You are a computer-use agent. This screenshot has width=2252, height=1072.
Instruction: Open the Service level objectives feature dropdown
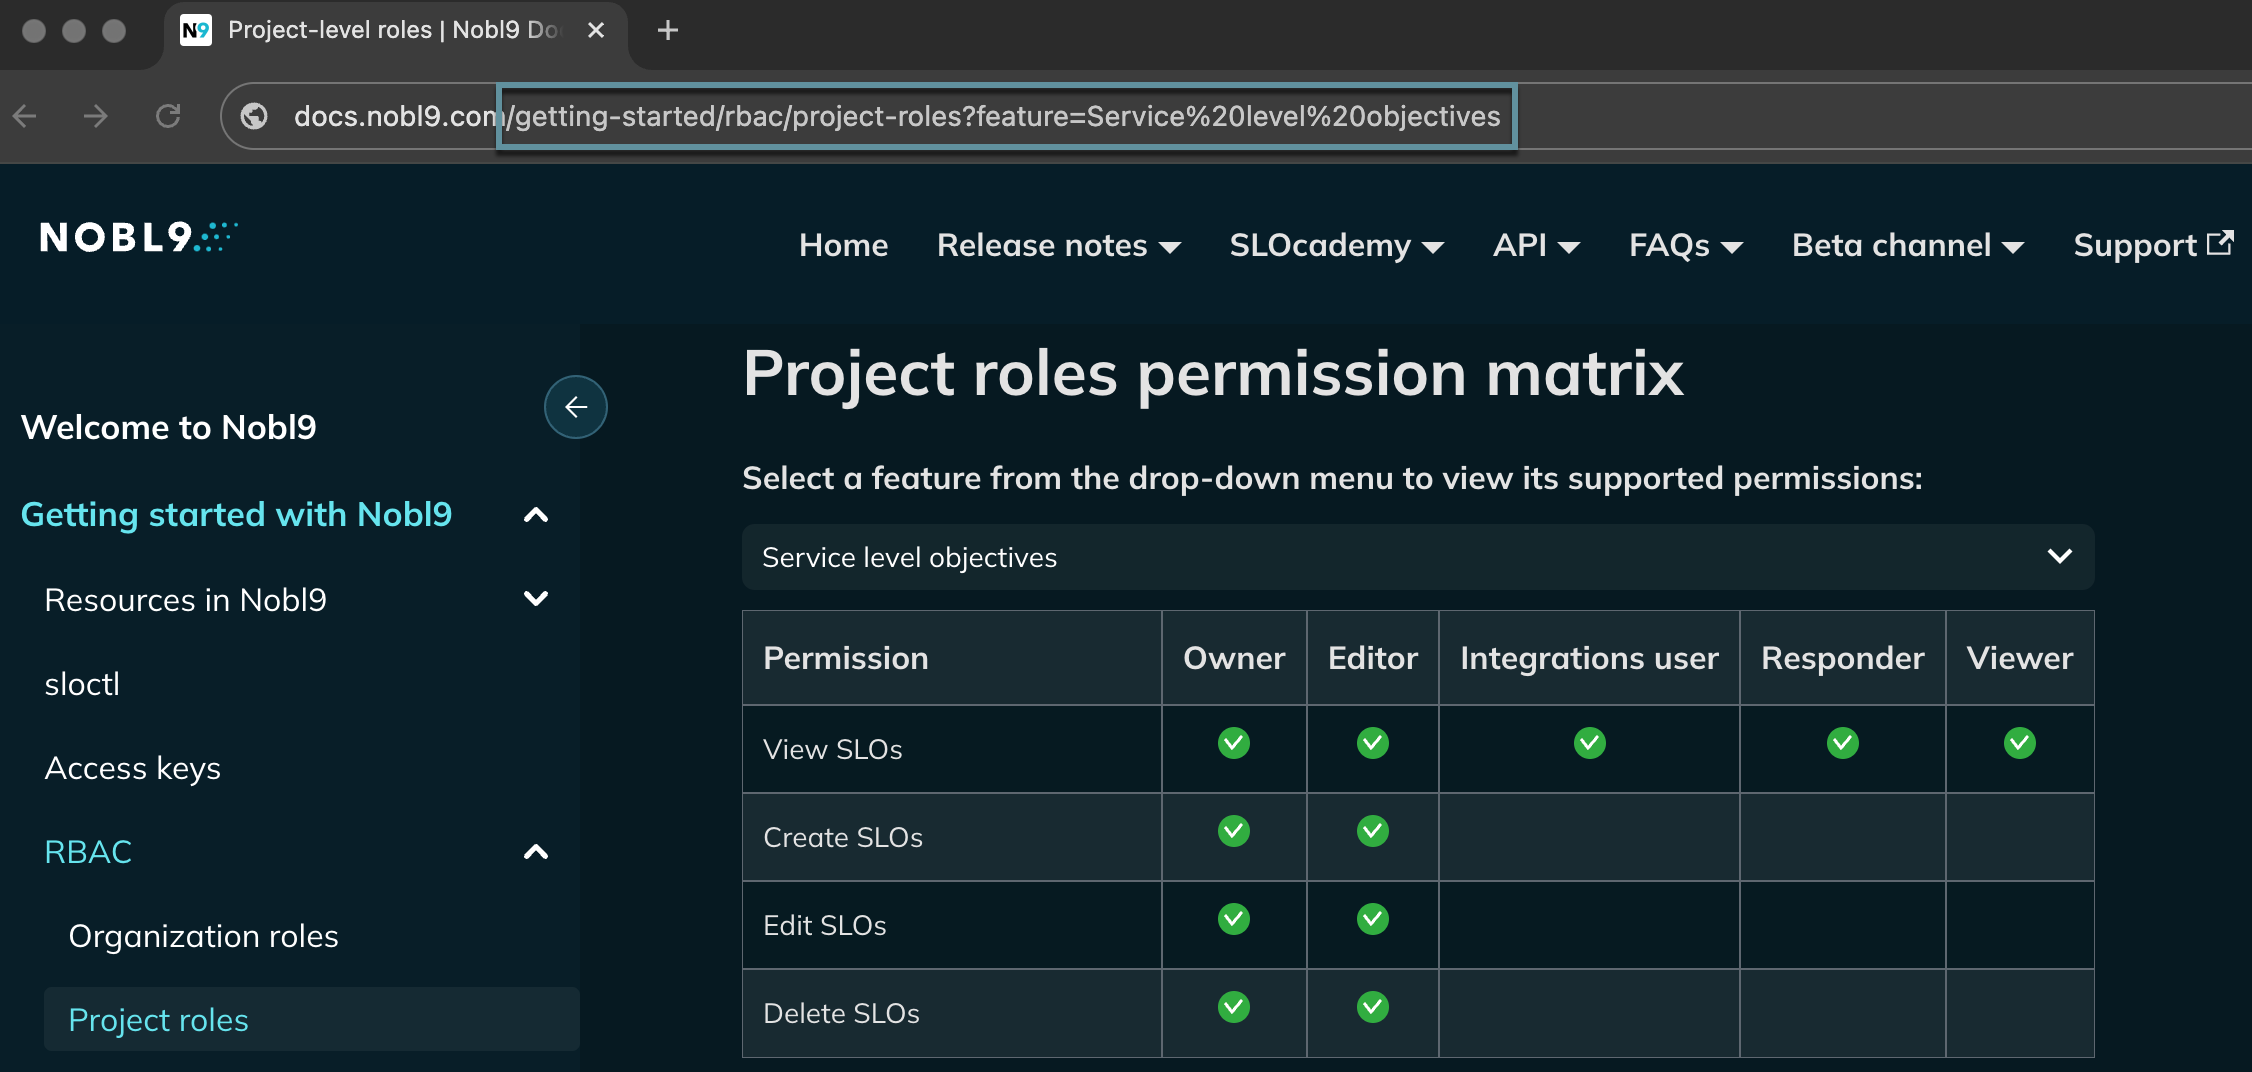click(x=1418, y=557)
